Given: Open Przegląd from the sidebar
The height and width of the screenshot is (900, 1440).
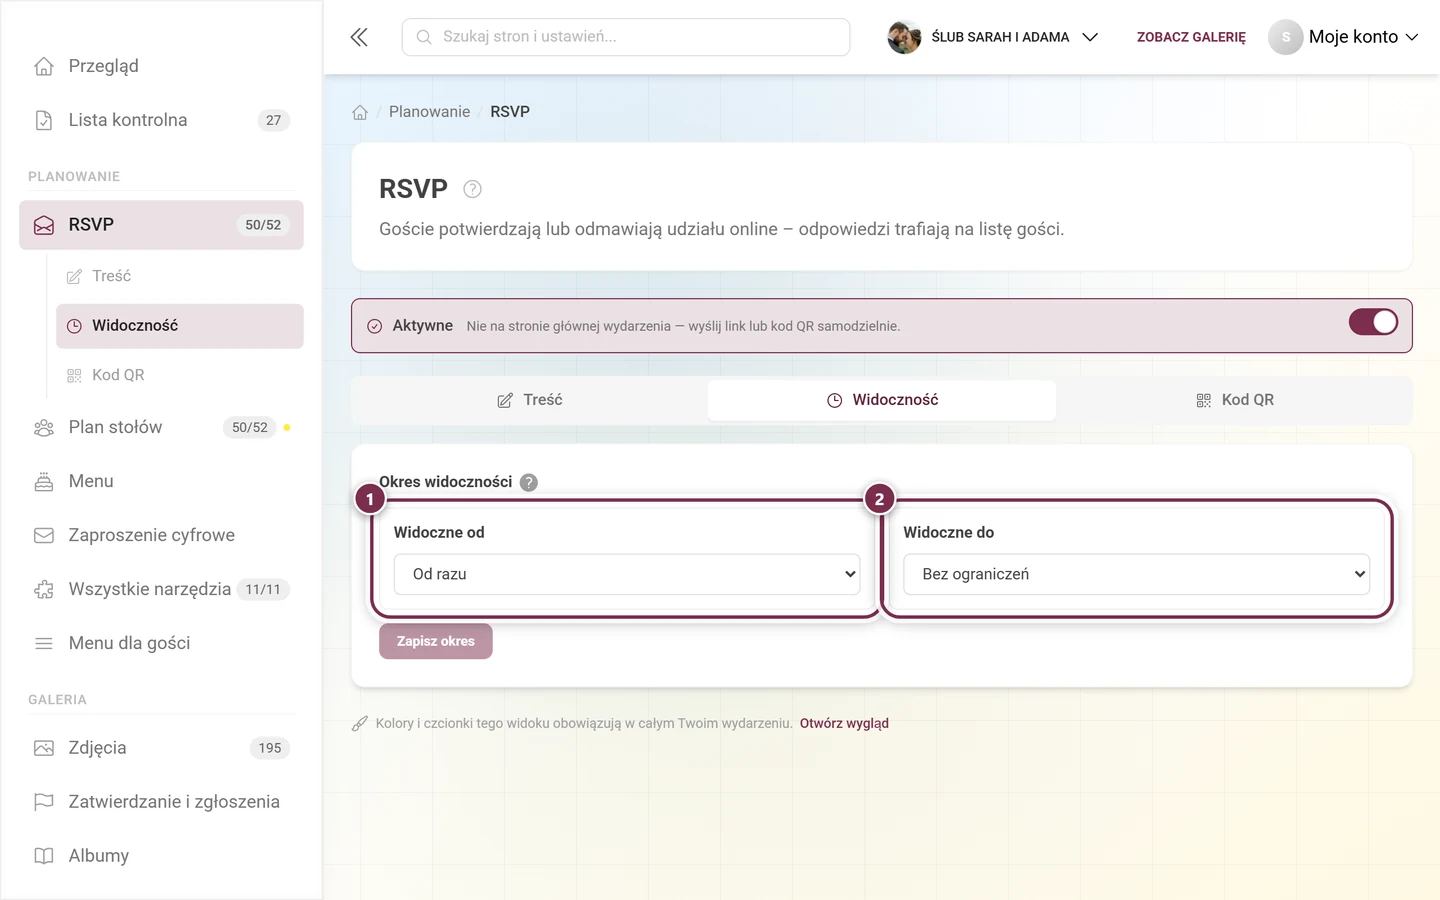Looking at the screenshot, I should 161,66.
